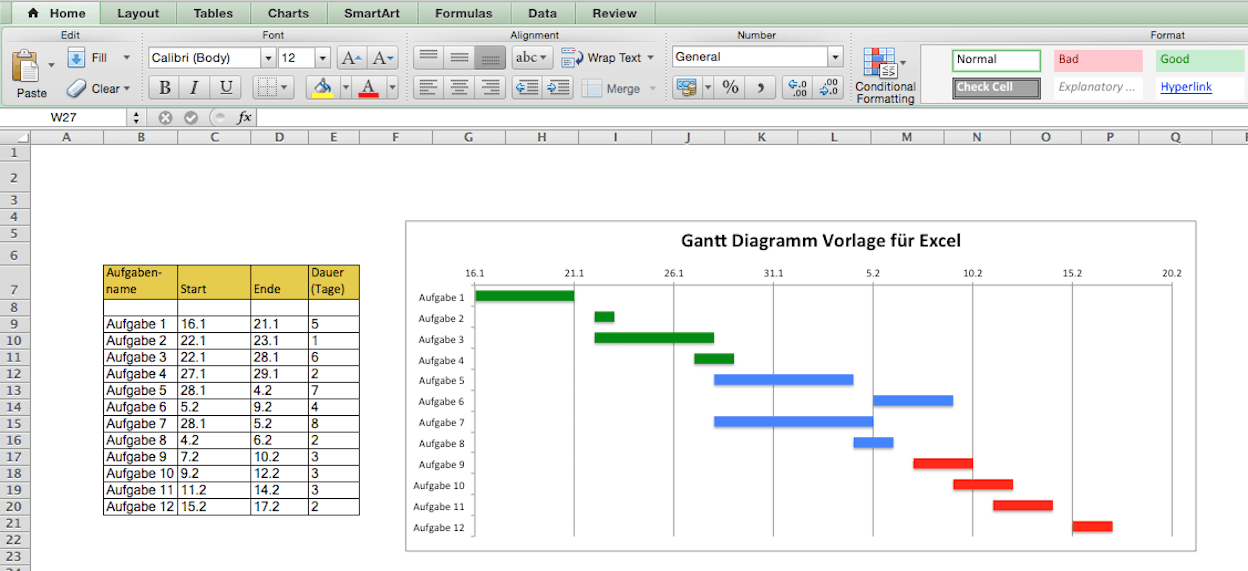Click the increase indent icon
Image resolution: width=1248 pixels, height=571 pixels.
click(558, 88)
